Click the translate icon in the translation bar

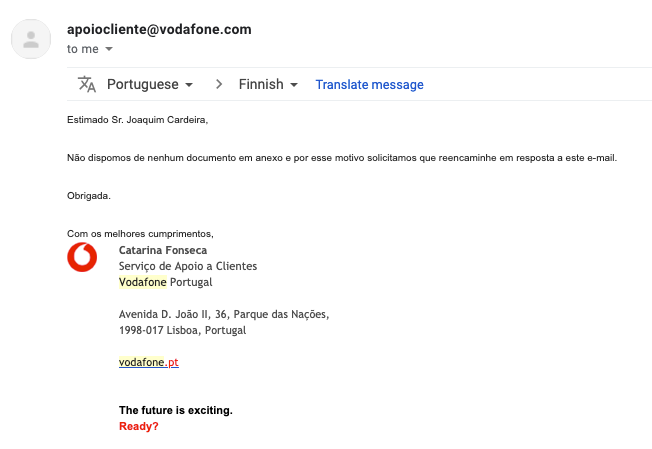click(87, 84)
